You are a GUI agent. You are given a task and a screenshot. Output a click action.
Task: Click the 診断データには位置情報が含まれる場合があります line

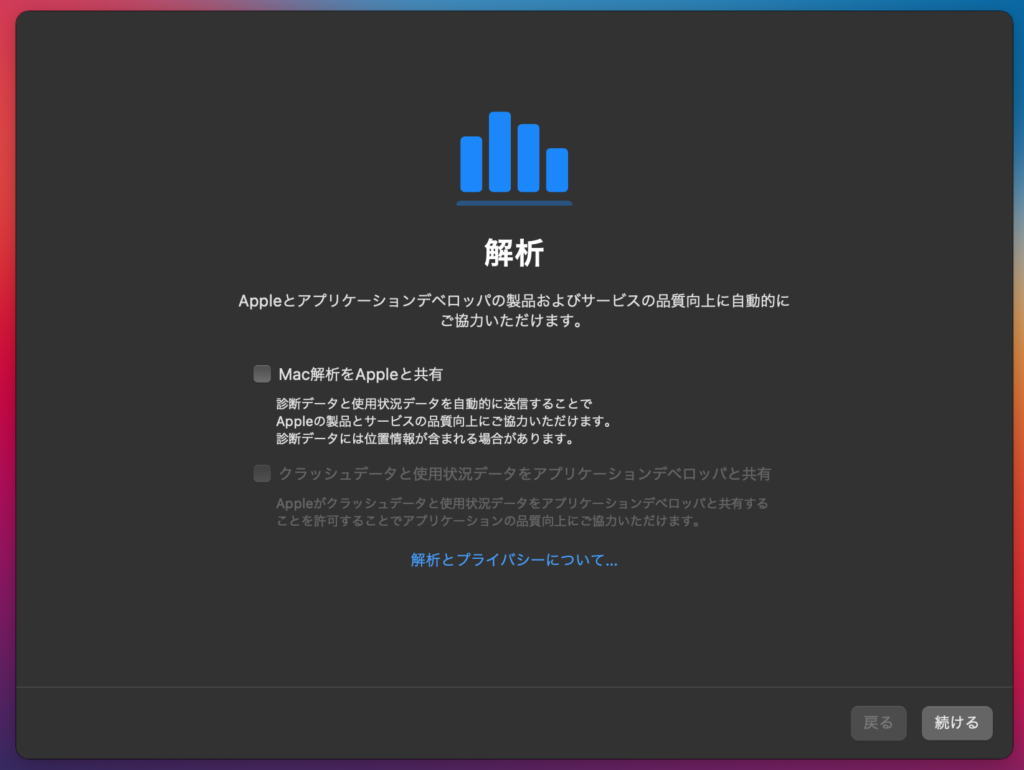426,439
